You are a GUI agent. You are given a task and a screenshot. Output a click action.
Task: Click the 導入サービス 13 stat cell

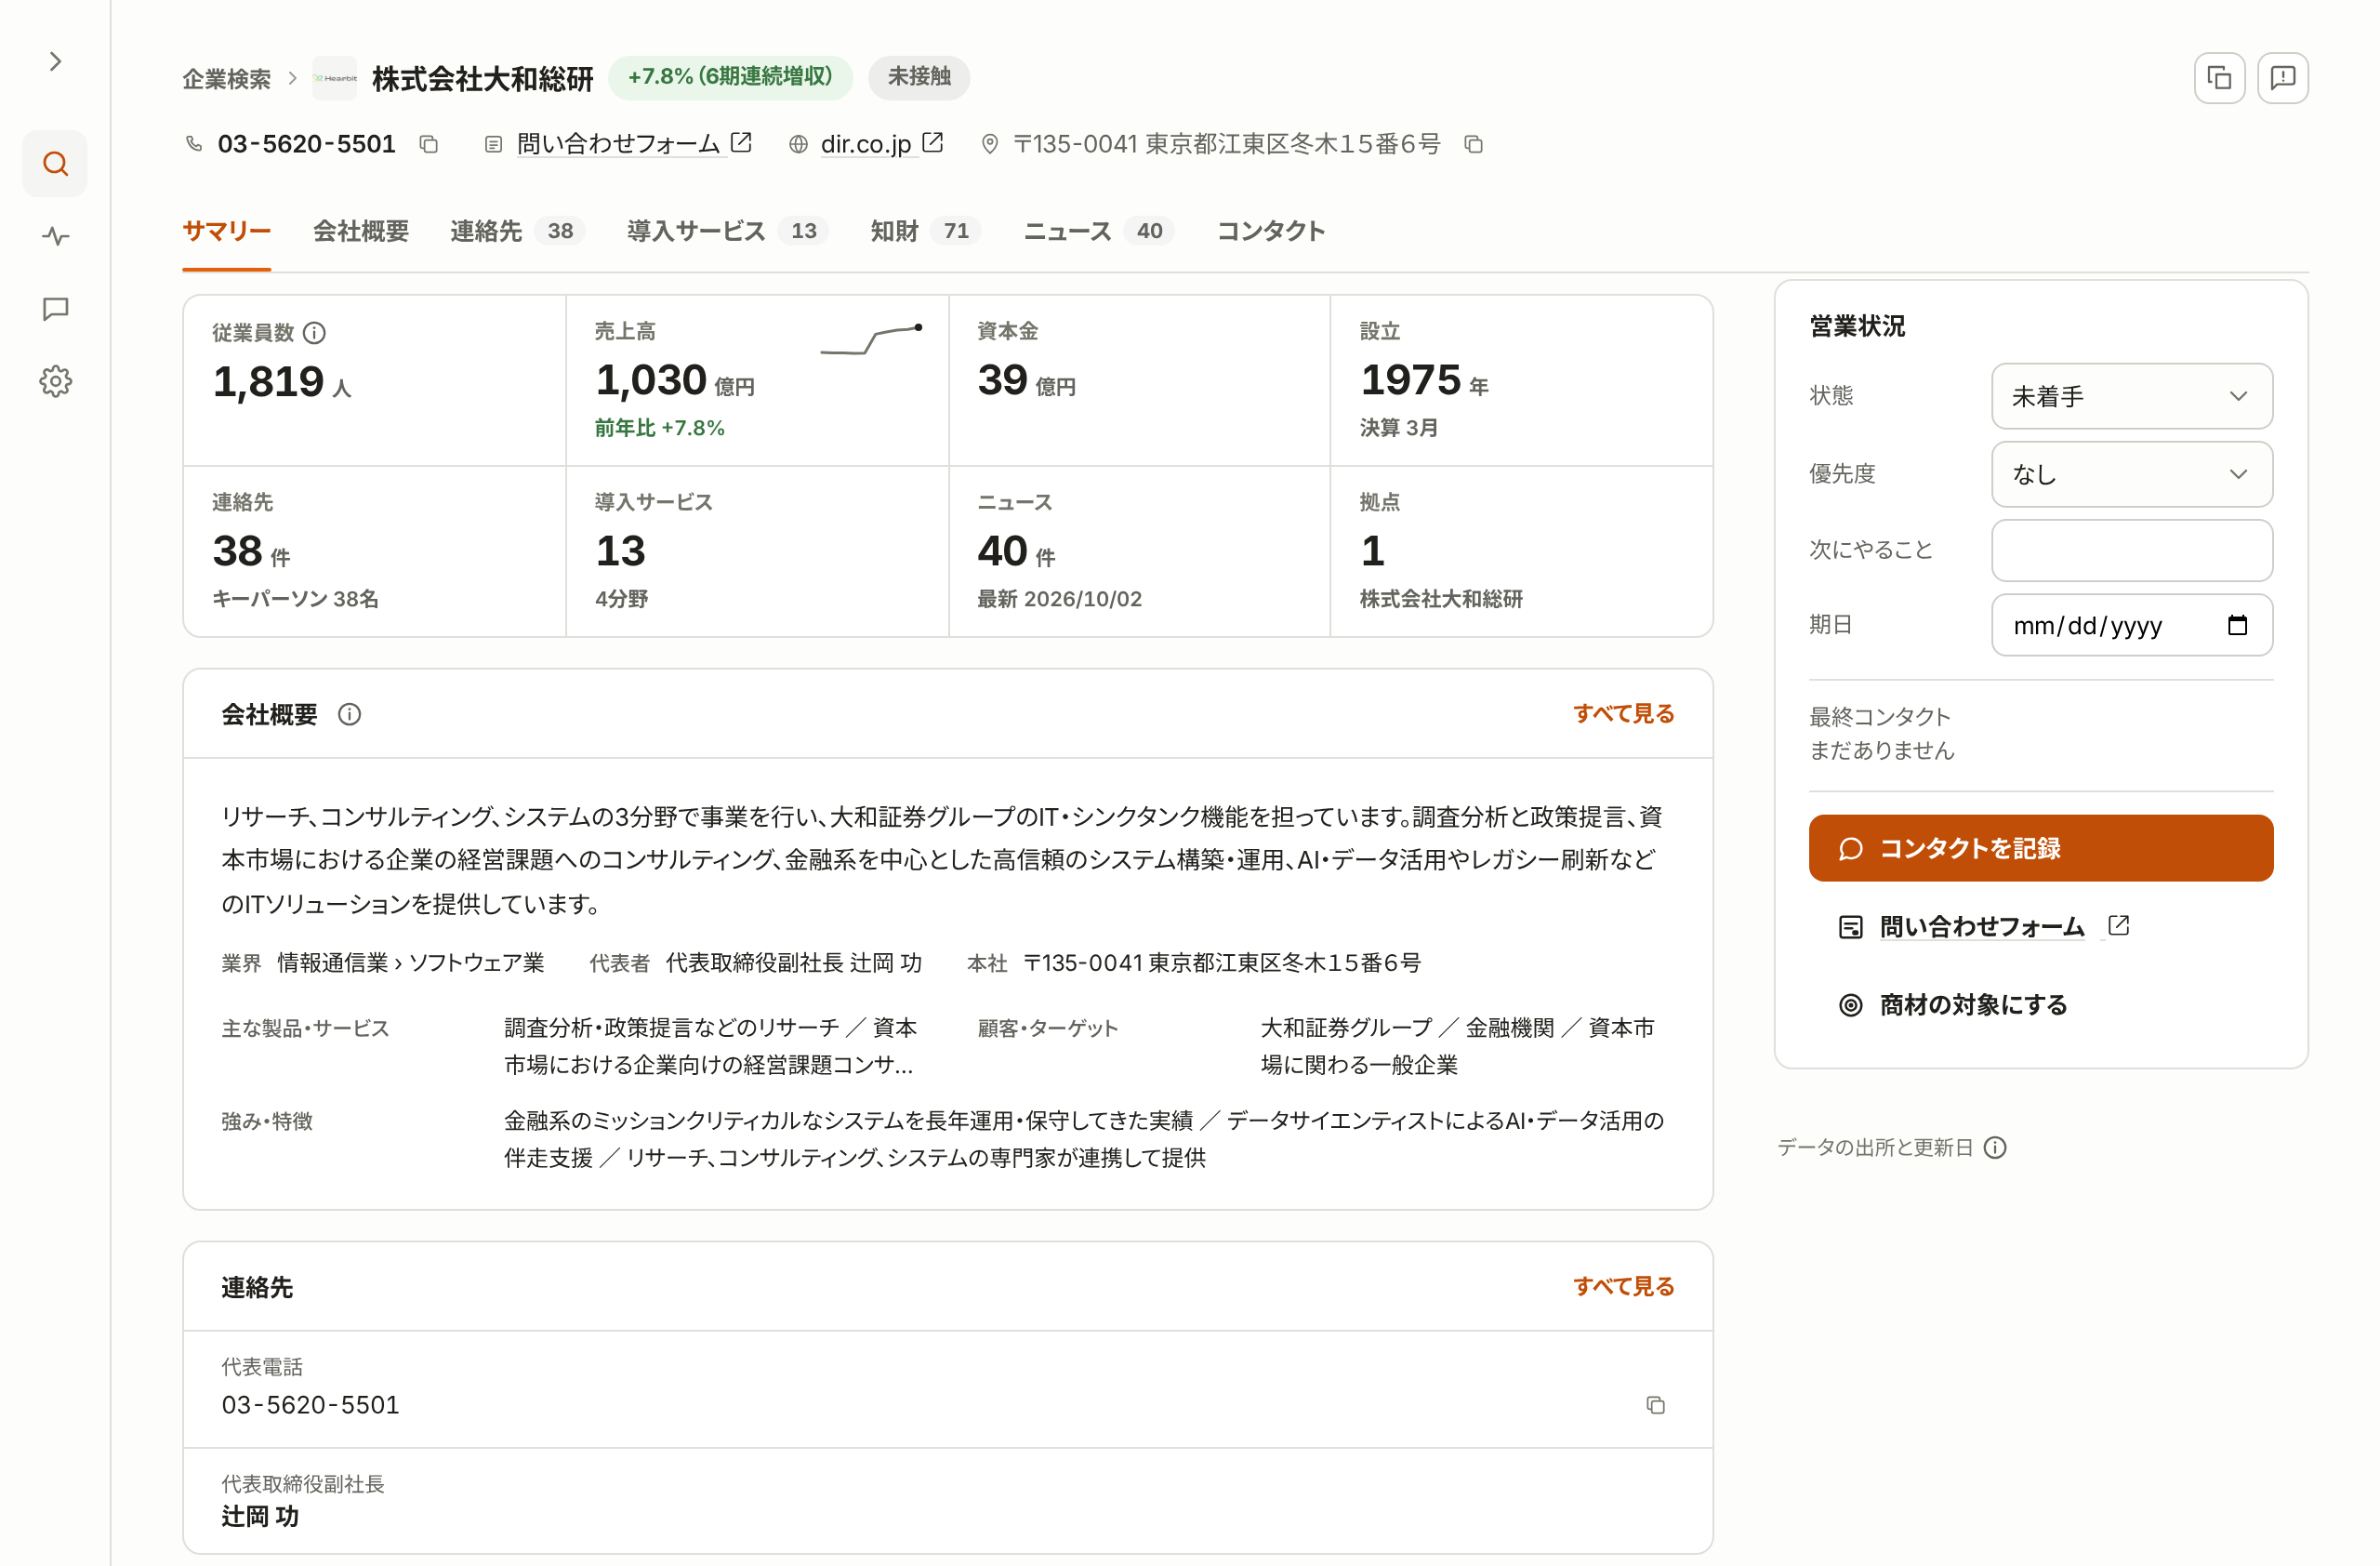(x=757, y=552)
